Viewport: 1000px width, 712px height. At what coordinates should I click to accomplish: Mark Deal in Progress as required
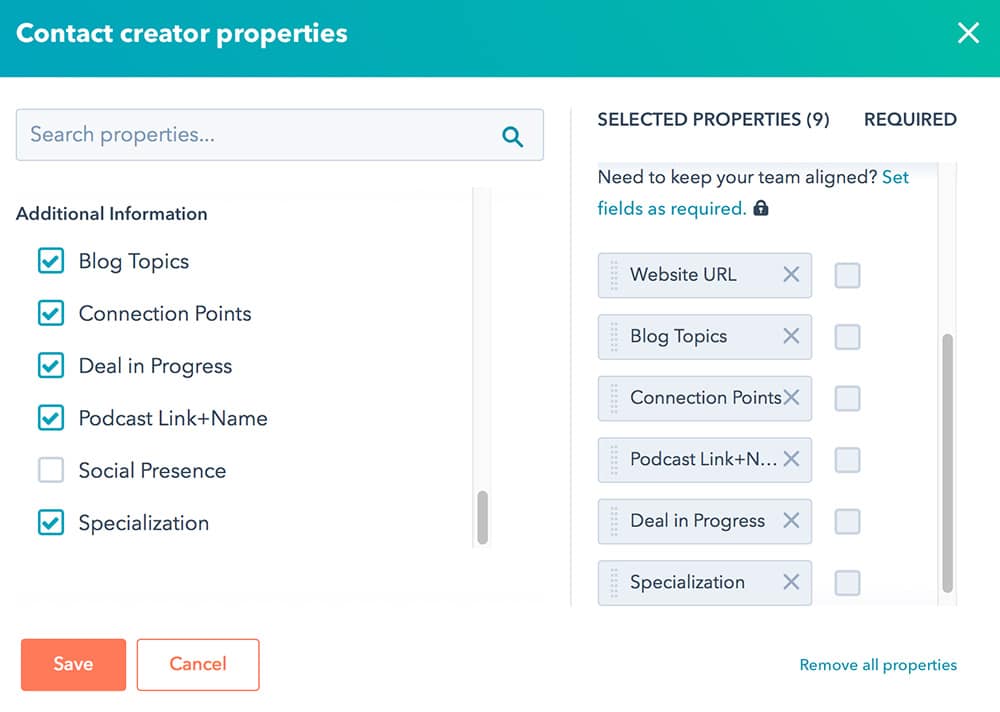[x=847, y=521]
